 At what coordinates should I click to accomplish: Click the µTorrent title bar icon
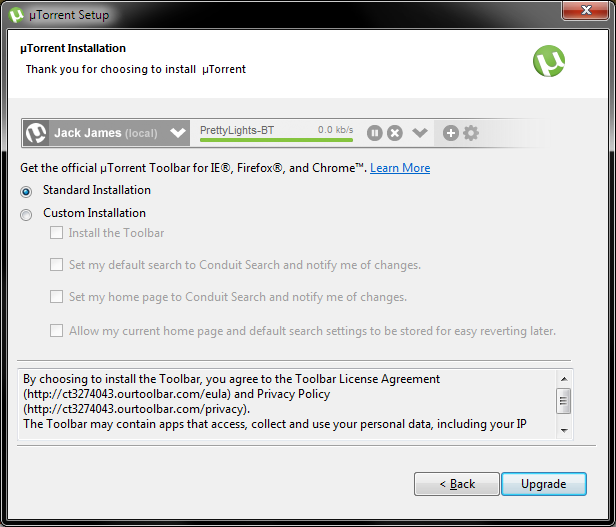(16, 15)
